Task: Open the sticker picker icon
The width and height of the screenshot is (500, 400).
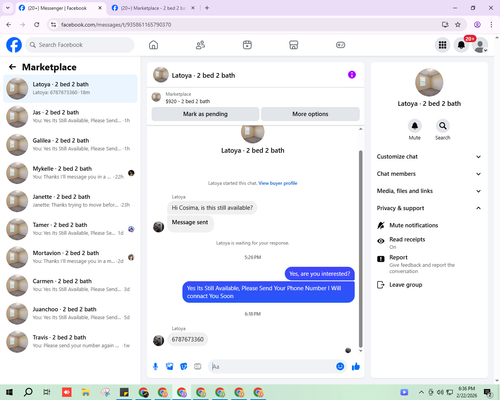Action: click(184, 367)
